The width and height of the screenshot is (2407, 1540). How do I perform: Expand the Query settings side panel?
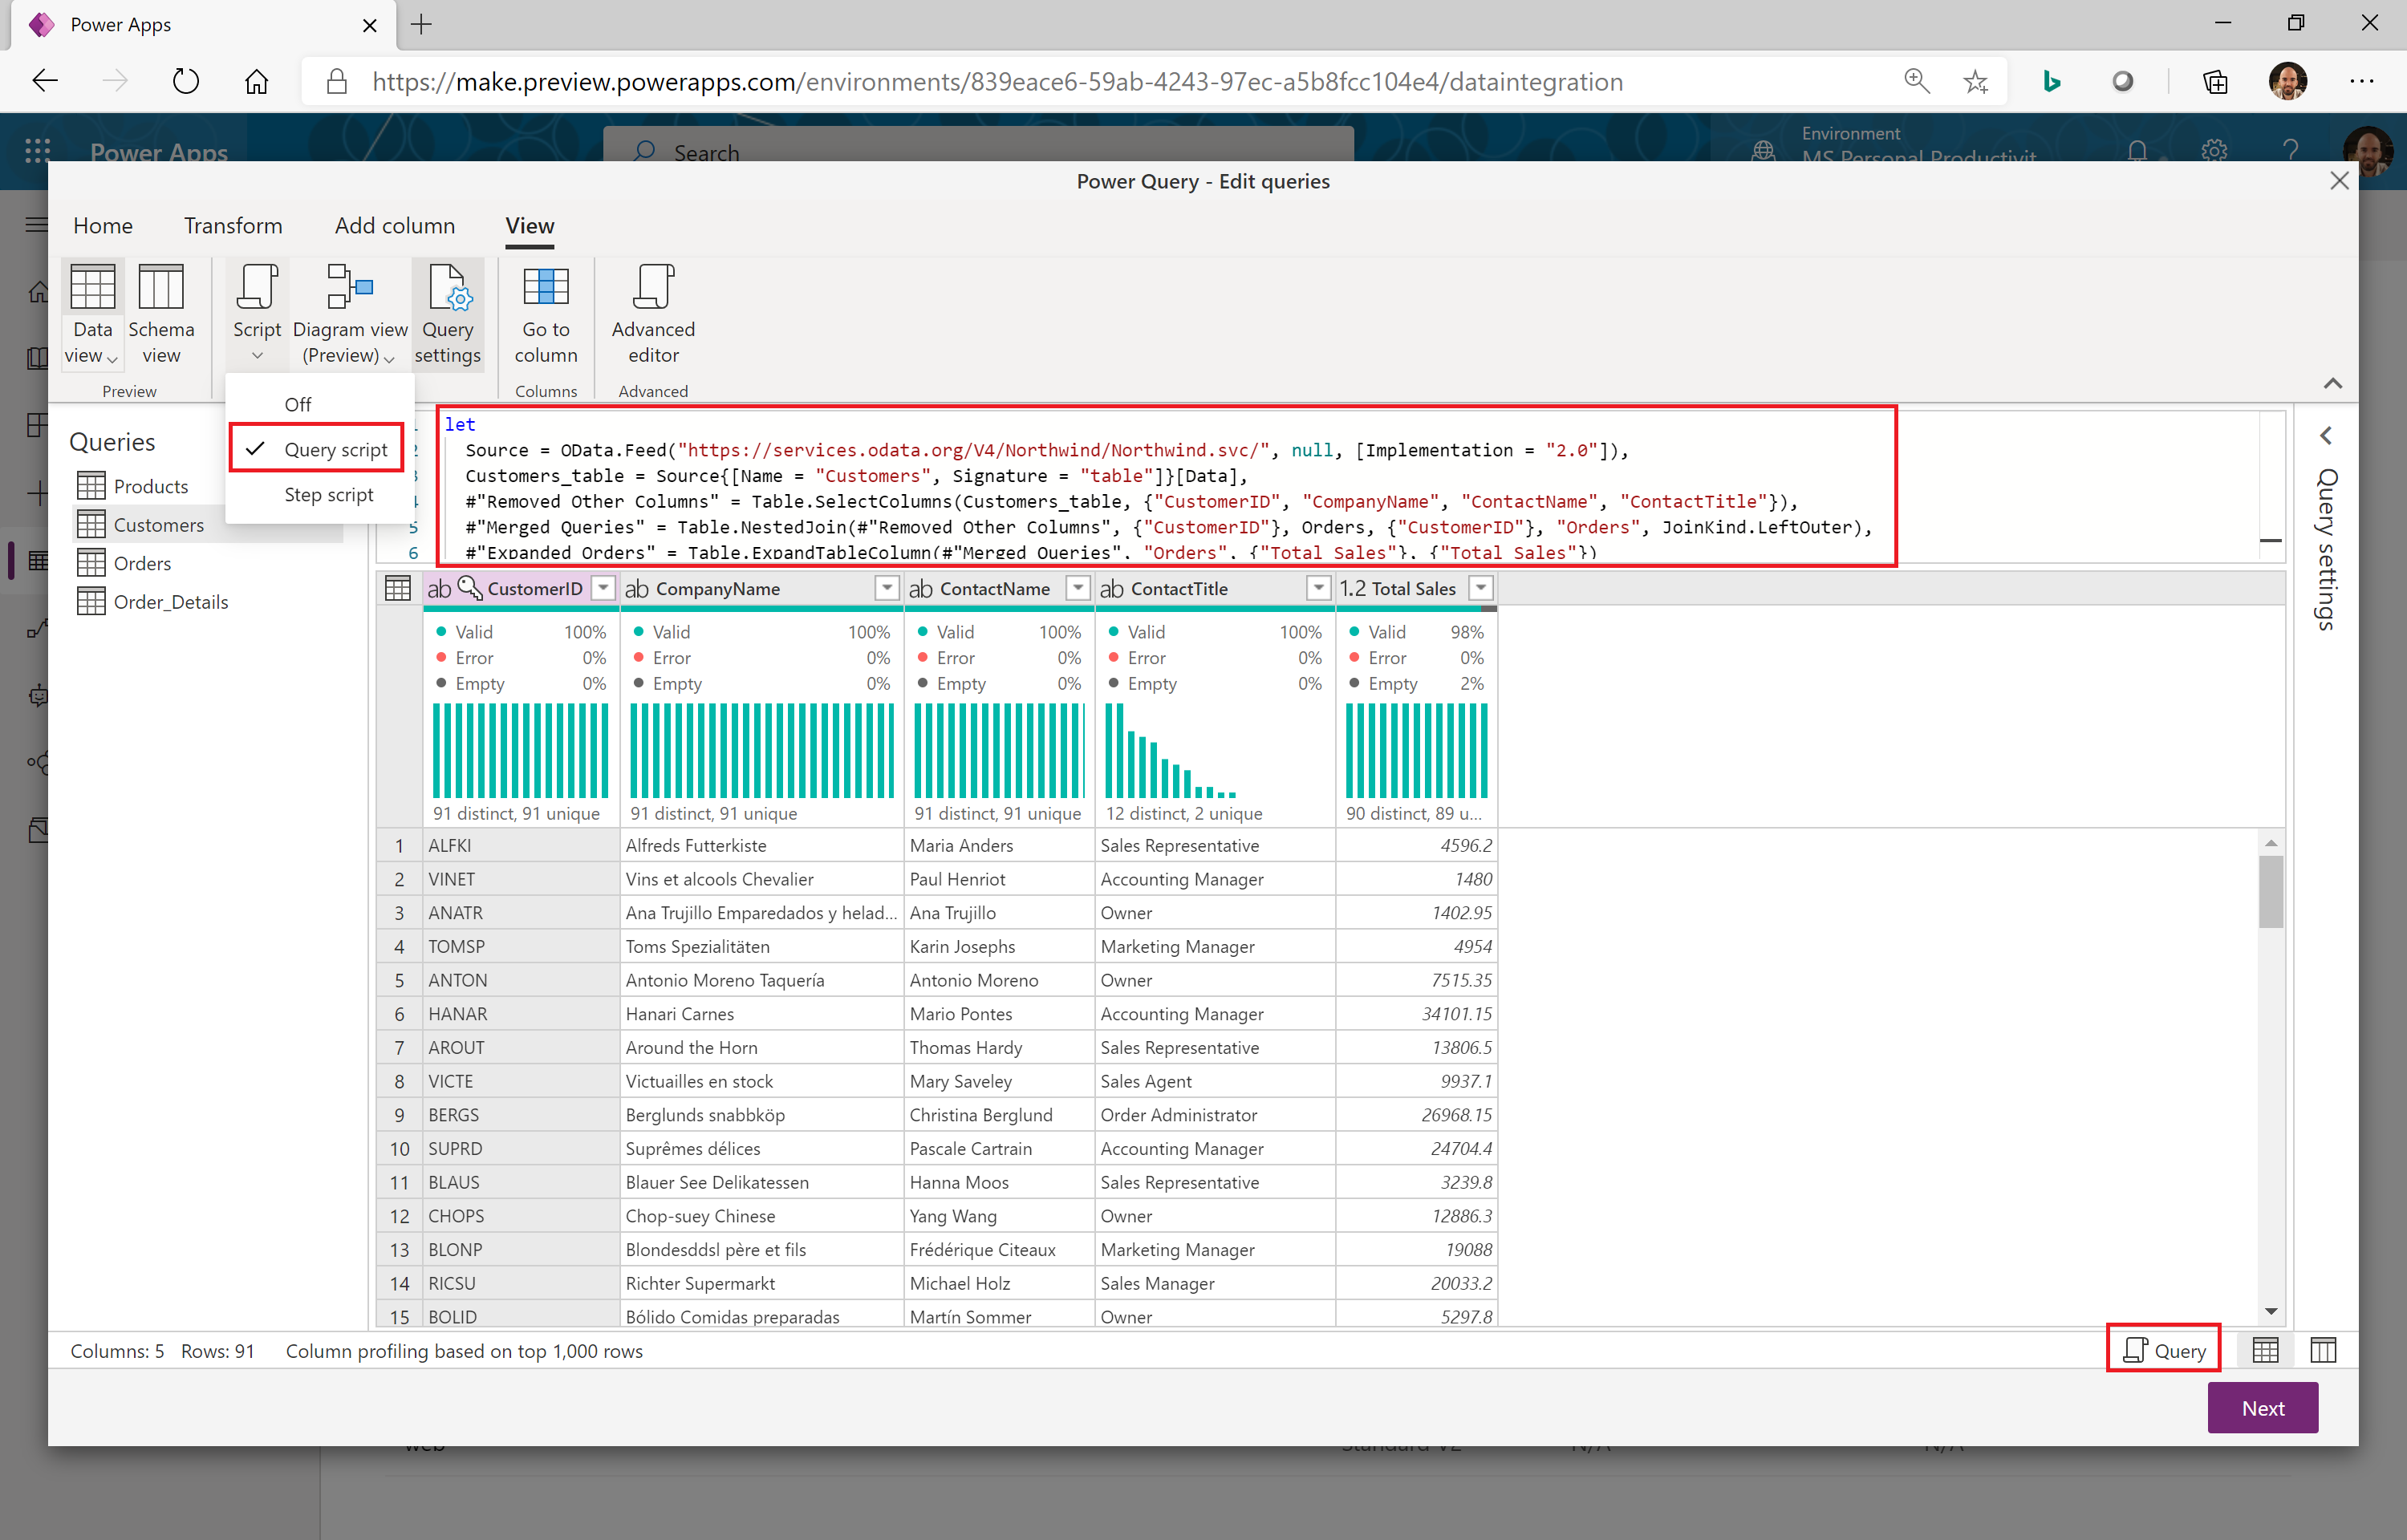[2325, 436]
